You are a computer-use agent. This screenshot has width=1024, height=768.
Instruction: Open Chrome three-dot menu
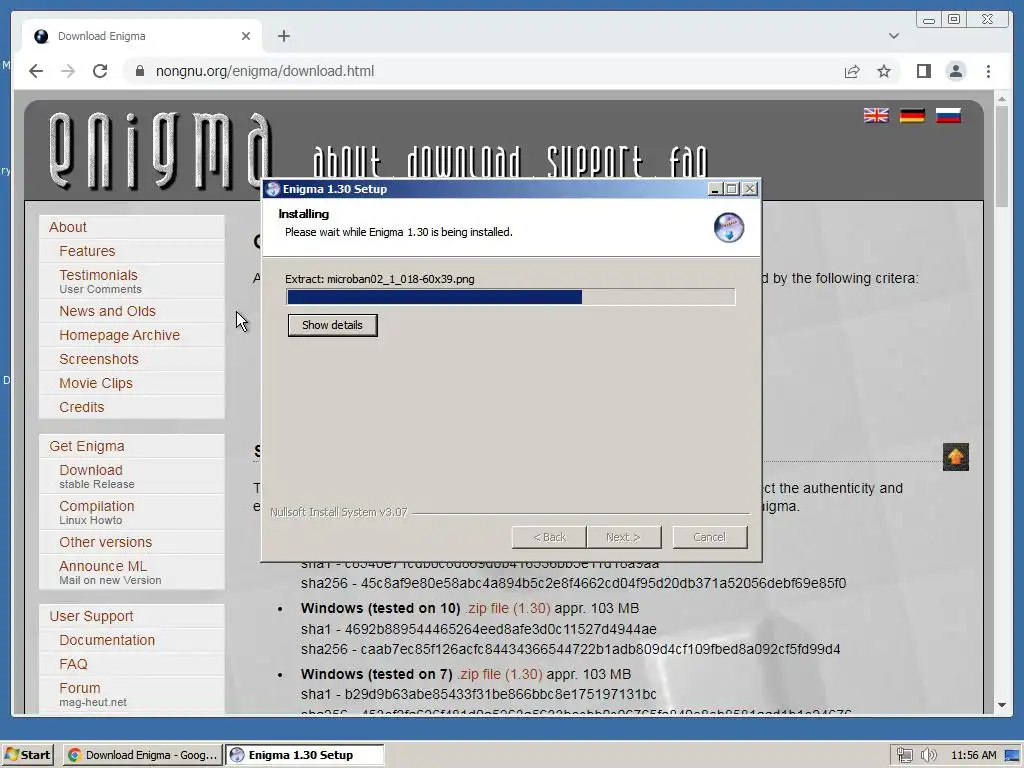[x=988, y=71]
